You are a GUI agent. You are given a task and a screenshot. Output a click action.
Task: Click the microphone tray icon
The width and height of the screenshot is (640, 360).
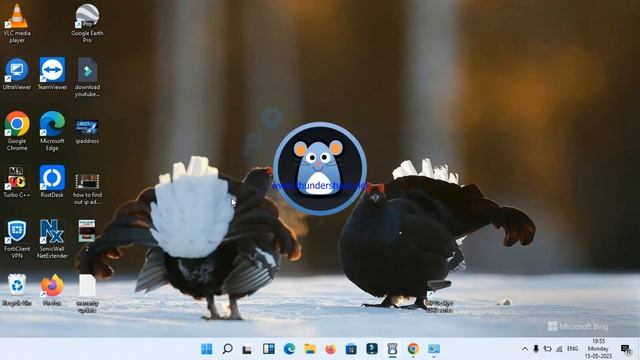[x=536, y=349]
